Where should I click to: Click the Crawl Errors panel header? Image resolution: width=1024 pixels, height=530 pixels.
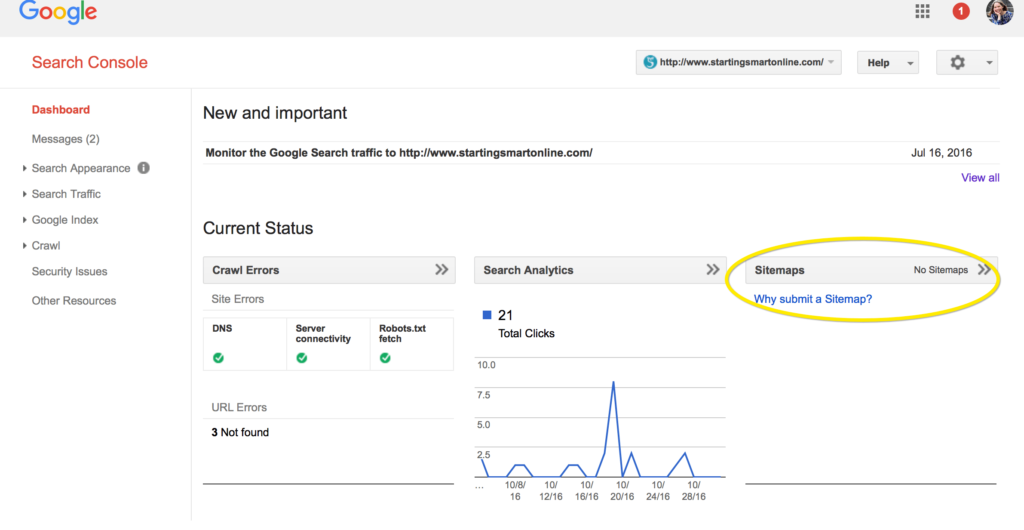(329, 270)
